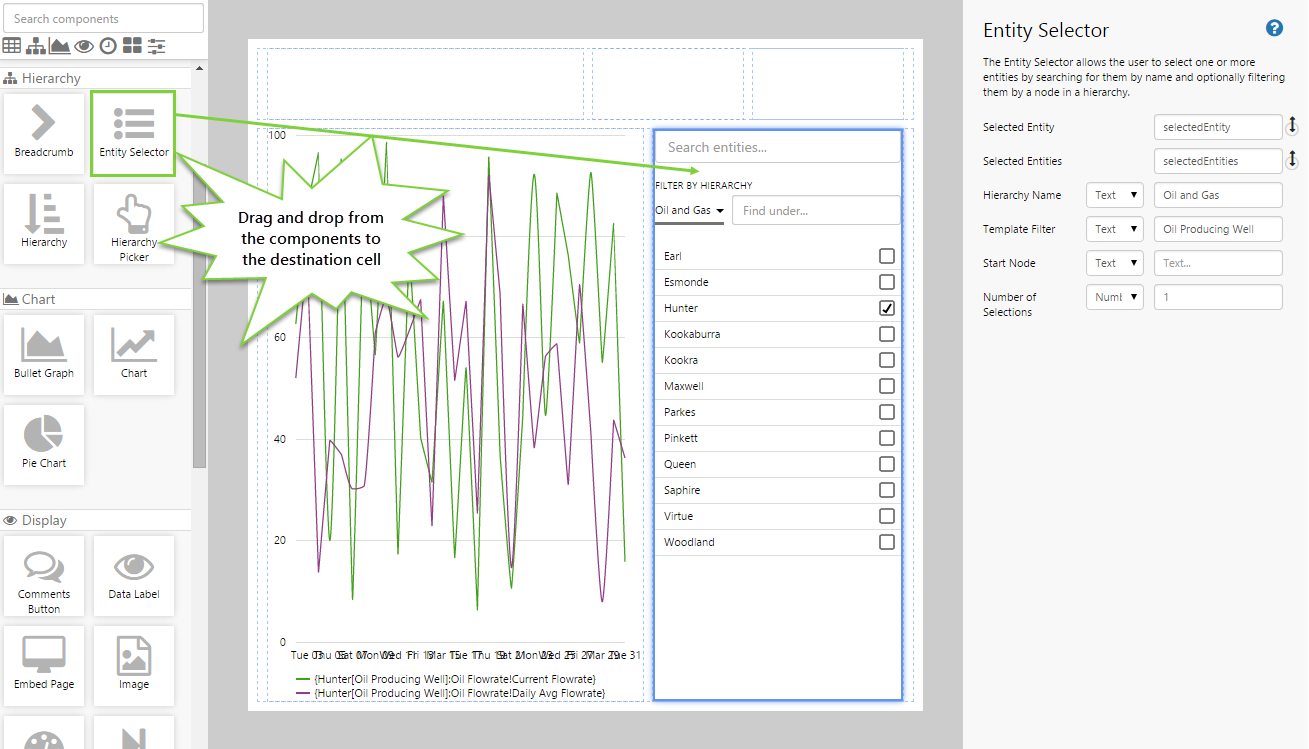Click the Selected Entity binding arrow button
1309x749 pixels.
[1292, 126]
